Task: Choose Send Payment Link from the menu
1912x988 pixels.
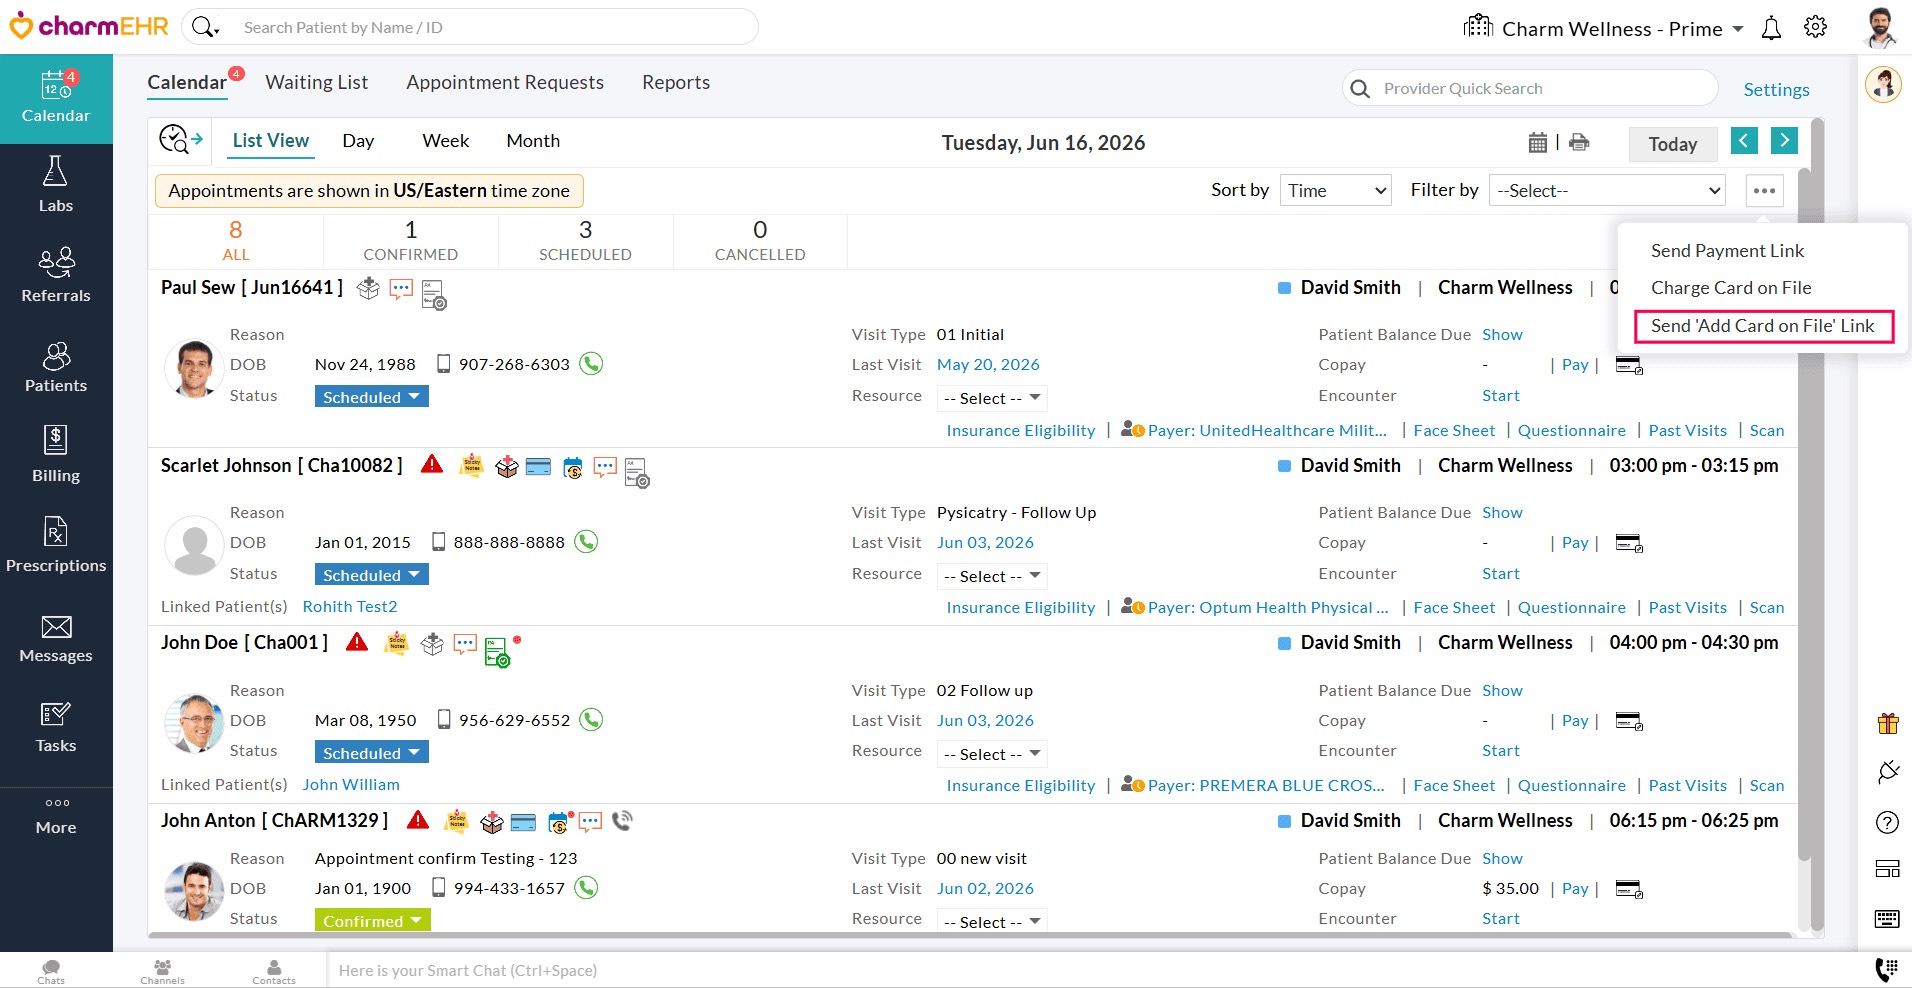Action: (1727, 251)
